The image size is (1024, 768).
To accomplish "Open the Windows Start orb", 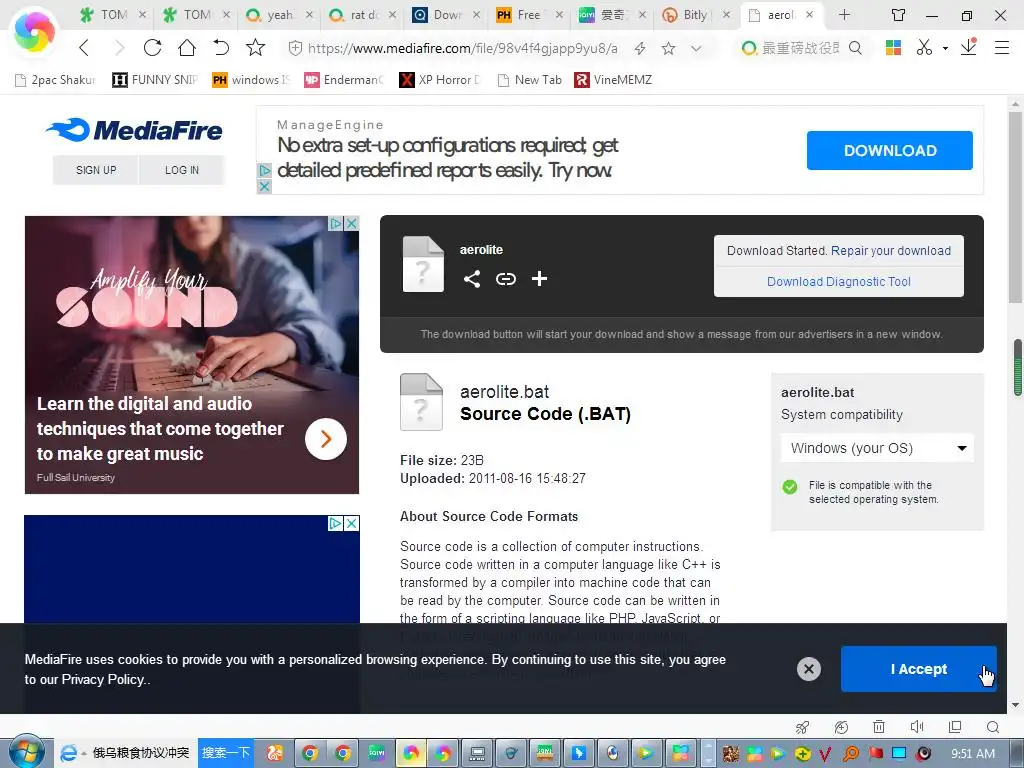I will pyautogui.click(x=27, y=752).
